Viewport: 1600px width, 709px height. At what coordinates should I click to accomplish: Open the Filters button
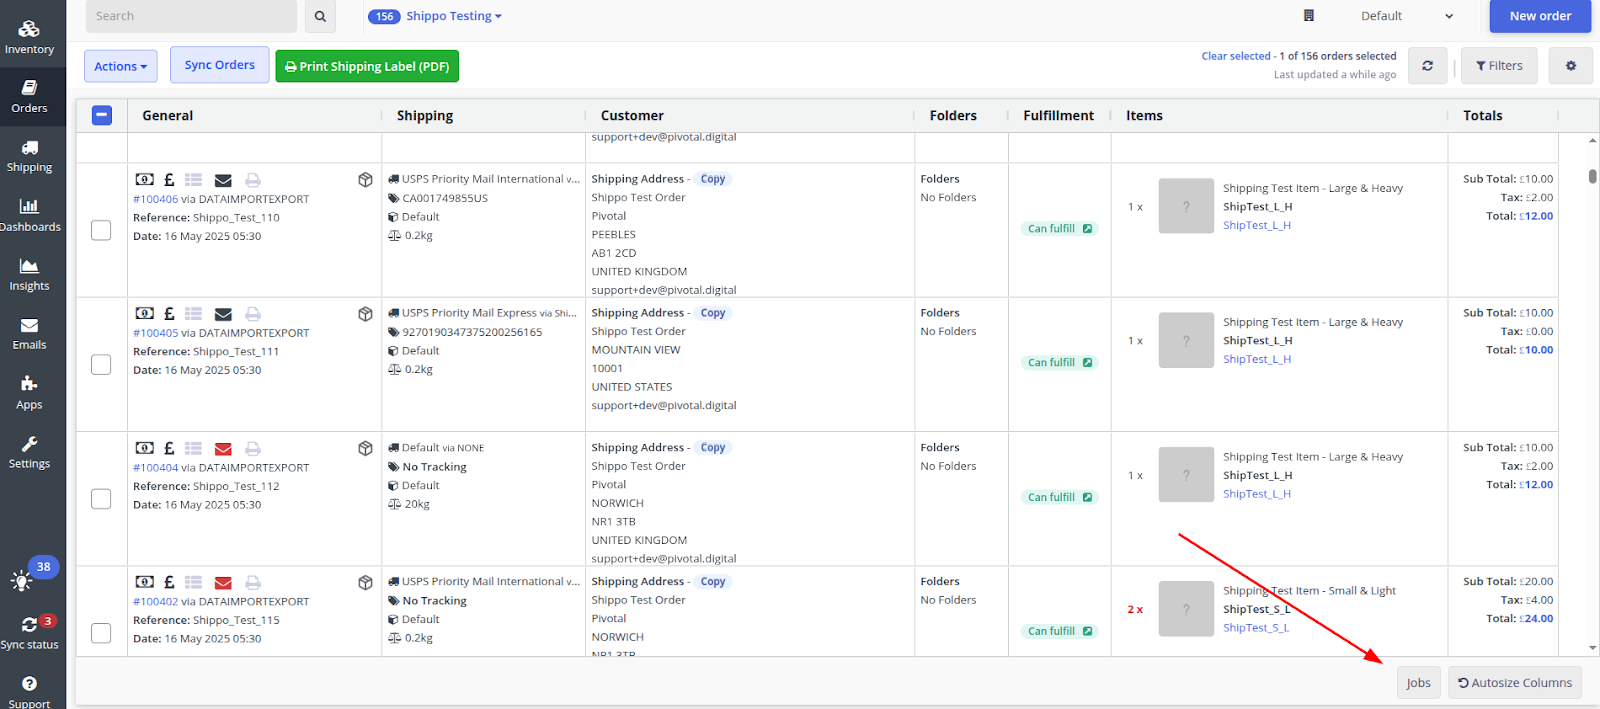[1499, 66]
